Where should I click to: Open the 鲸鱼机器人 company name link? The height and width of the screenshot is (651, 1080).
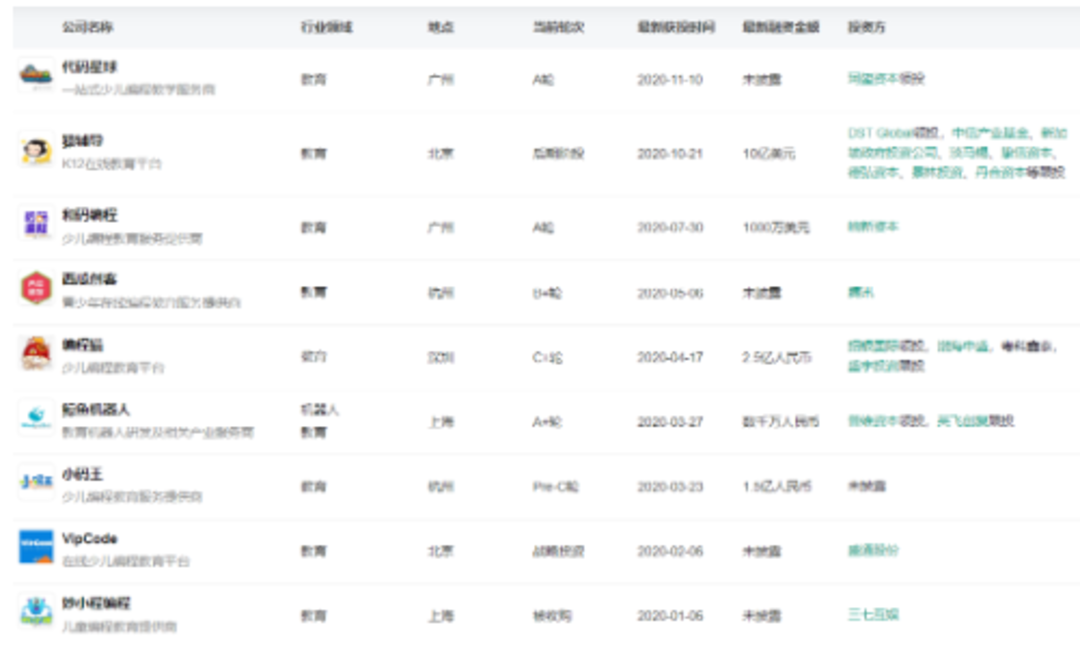click(x=95, y=409)
